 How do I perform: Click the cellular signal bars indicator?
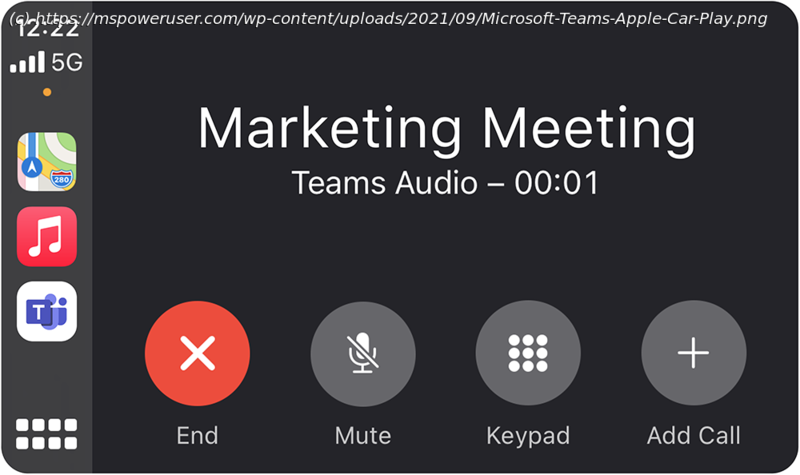click(28, 62)
